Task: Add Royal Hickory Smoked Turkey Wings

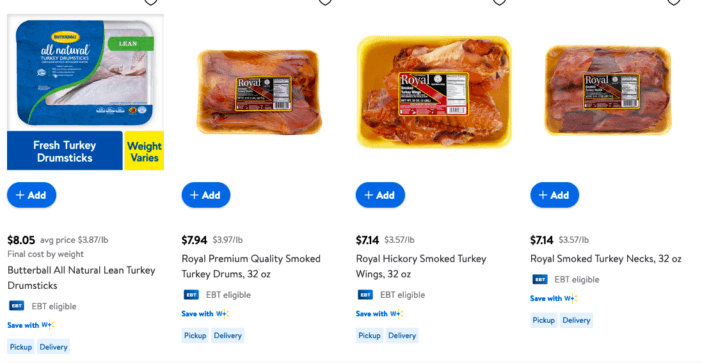Action: [380, 195]
